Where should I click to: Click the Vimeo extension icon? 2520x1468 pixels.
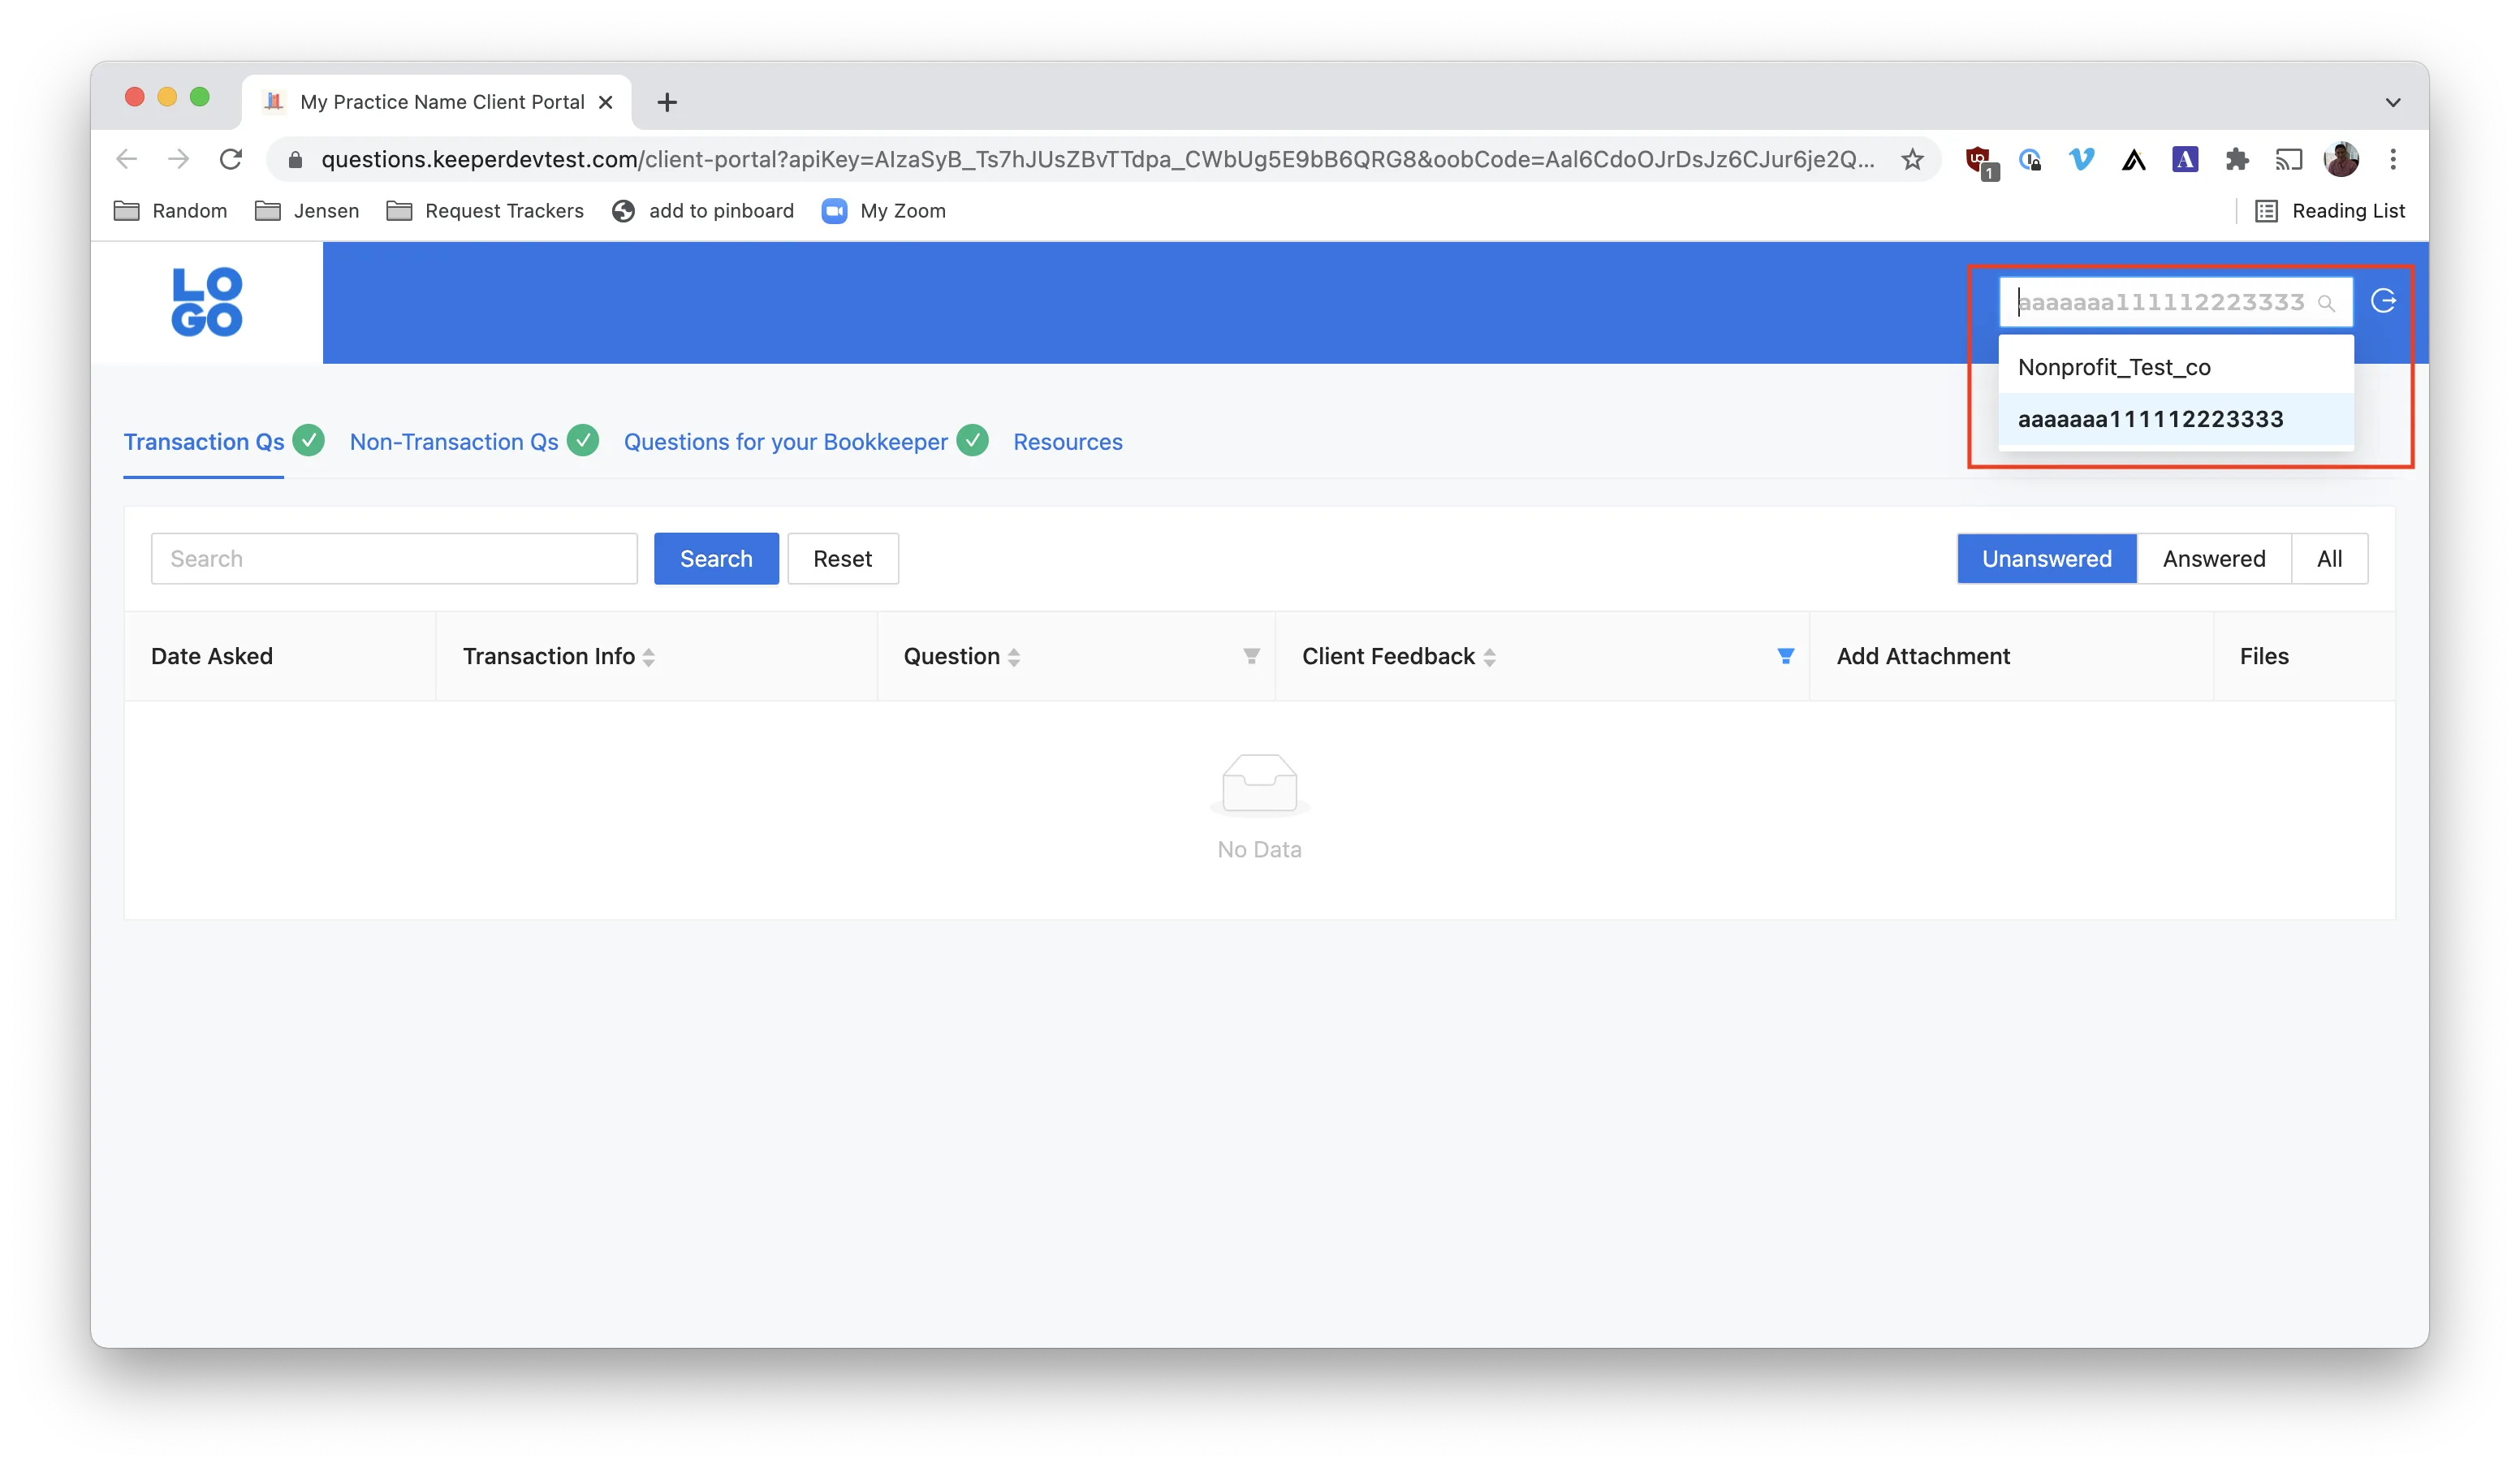[2081, 159]
